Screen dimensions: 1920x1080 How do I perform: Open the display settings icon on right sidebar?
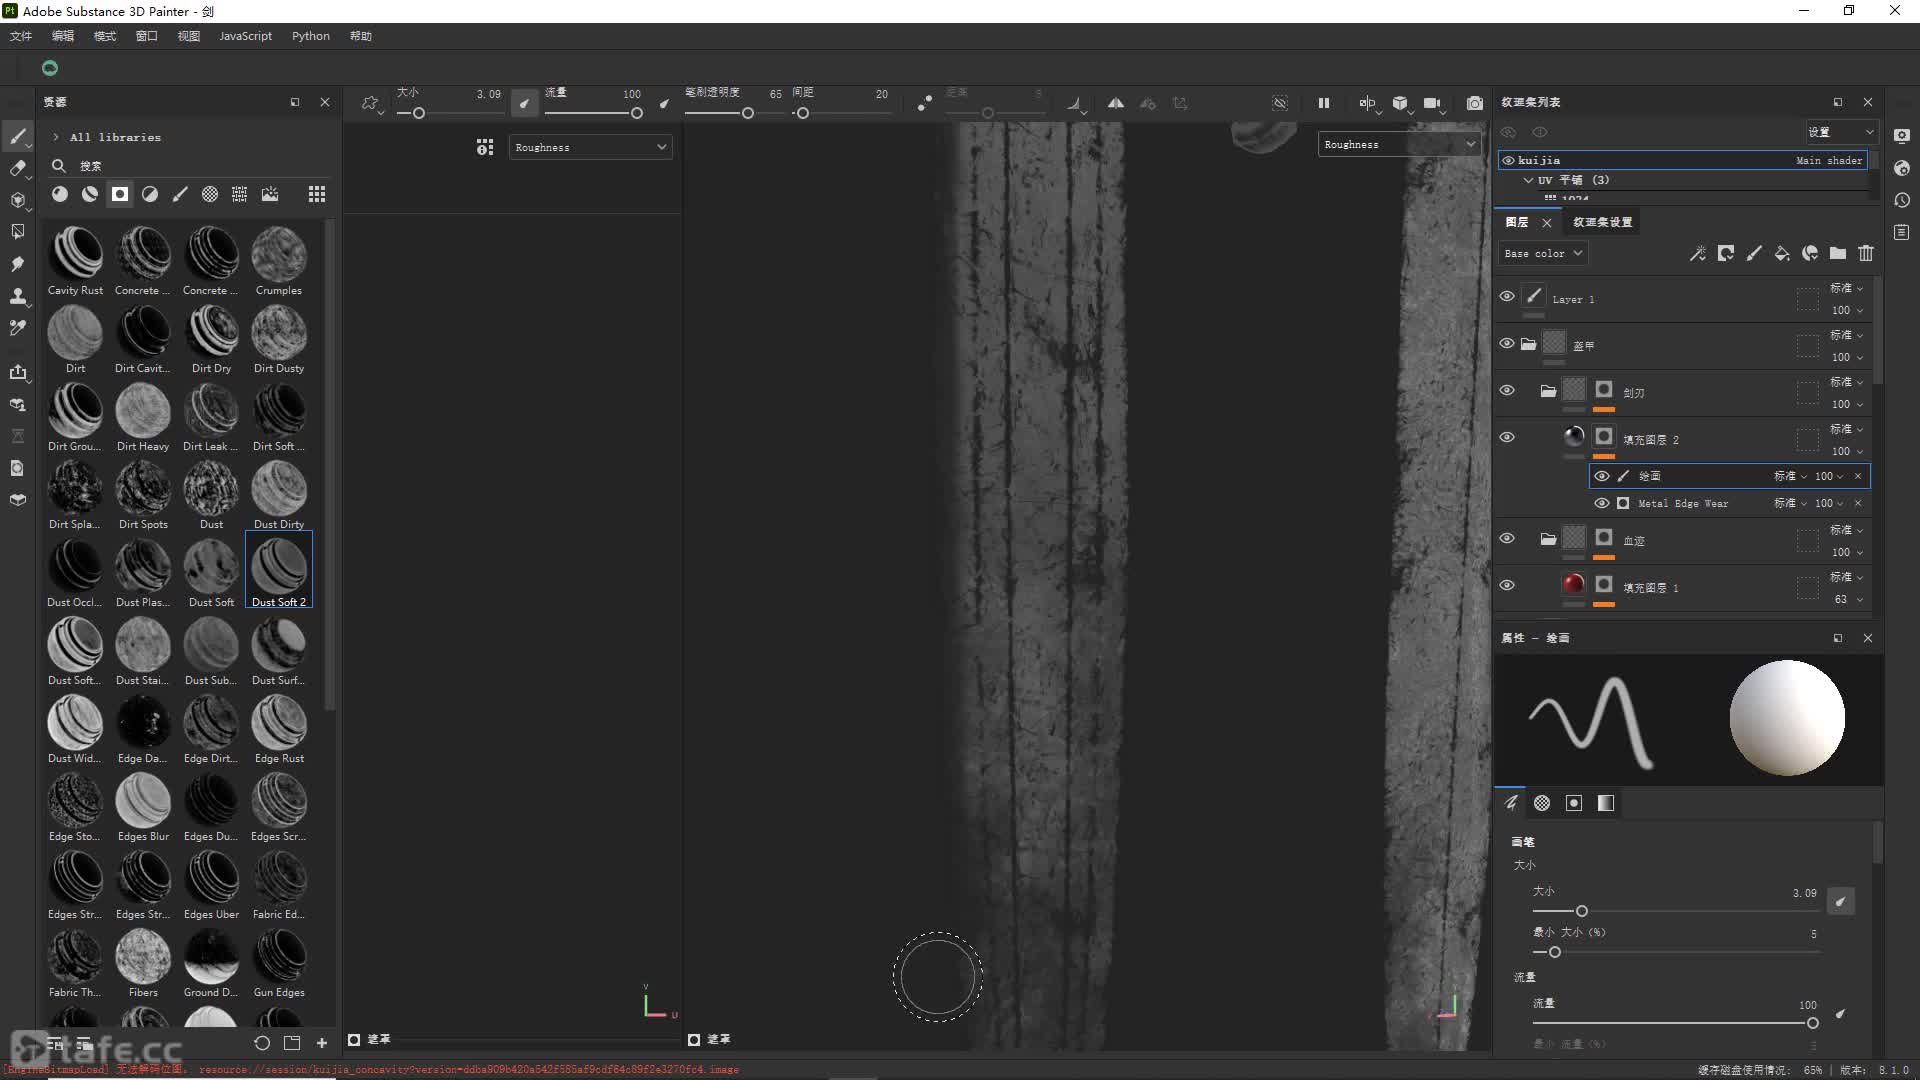[1902, 136]
